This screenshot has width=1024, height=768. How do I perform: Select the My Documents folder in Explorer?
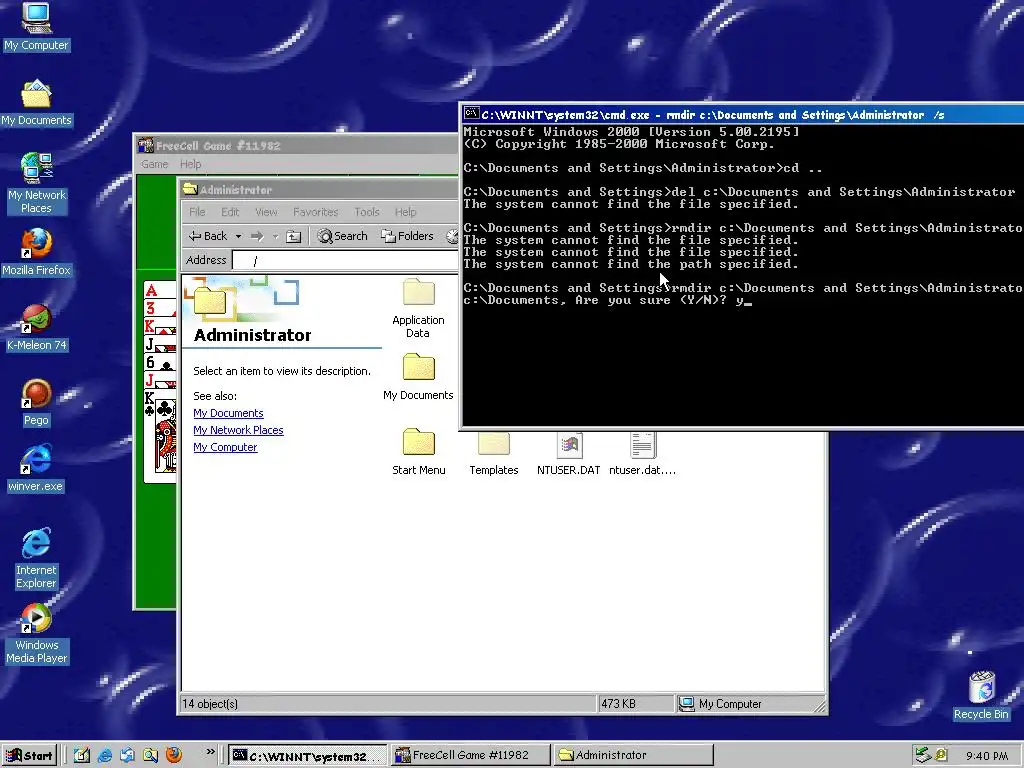418,377
